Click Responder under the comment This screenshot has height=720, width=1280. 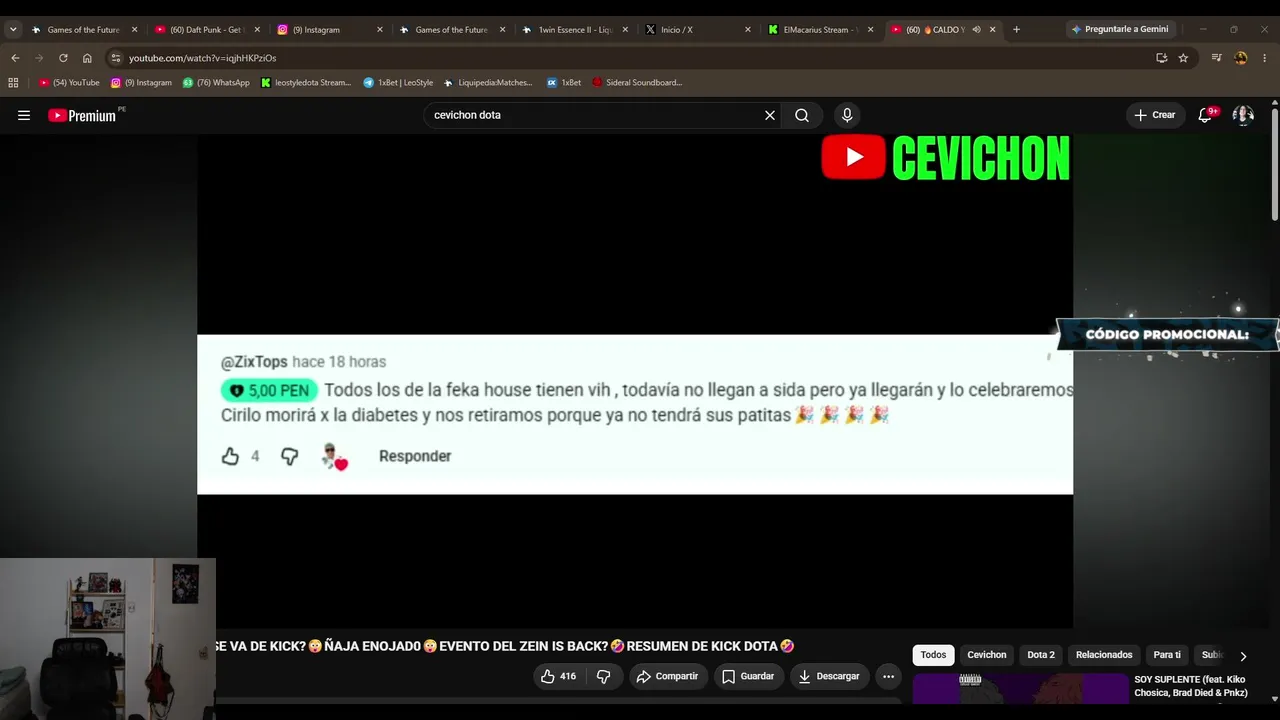coord(415,456)
